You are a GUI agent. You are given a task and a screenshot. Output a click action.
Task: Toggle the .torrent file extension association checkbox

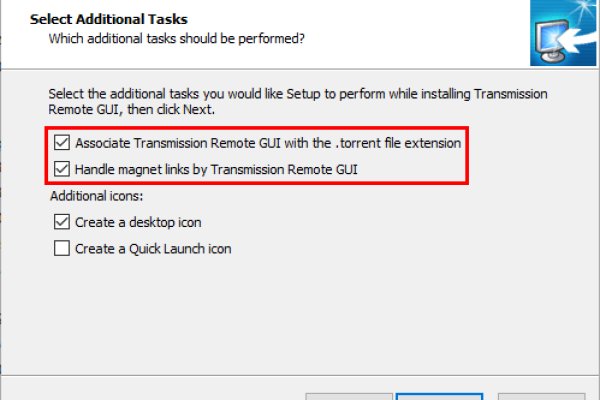[x=61, y=143]
